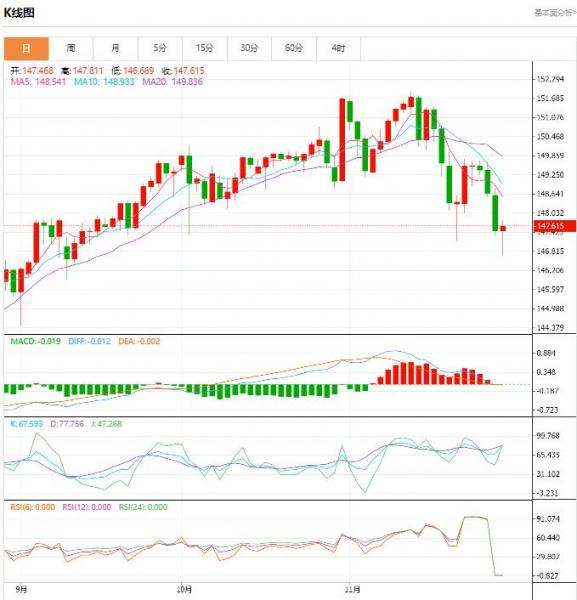
Task: Click the red 147.615 current price tag
Action: (x=554, y=226)
